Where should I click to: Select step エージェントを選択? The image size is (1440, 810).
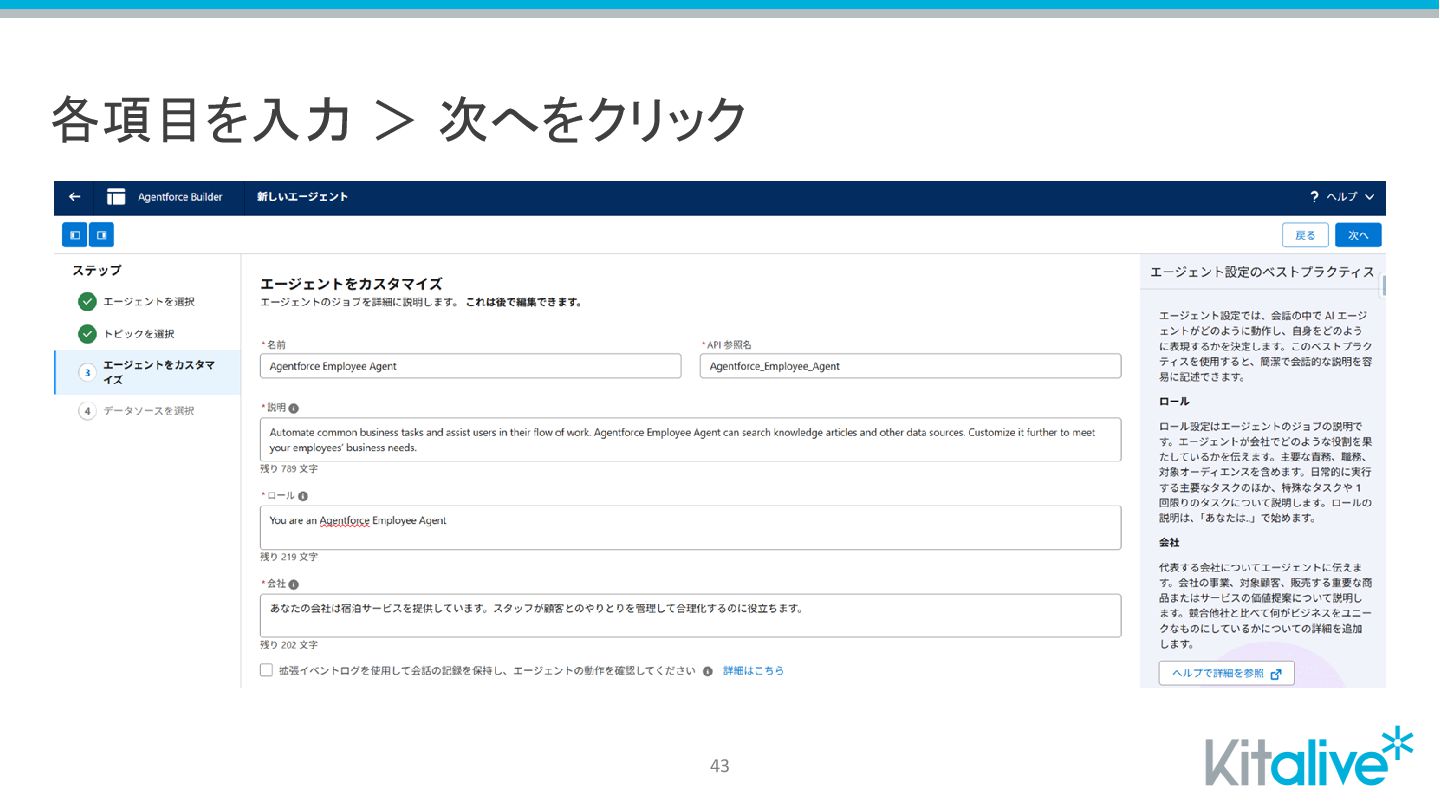[x=149, y=302]
